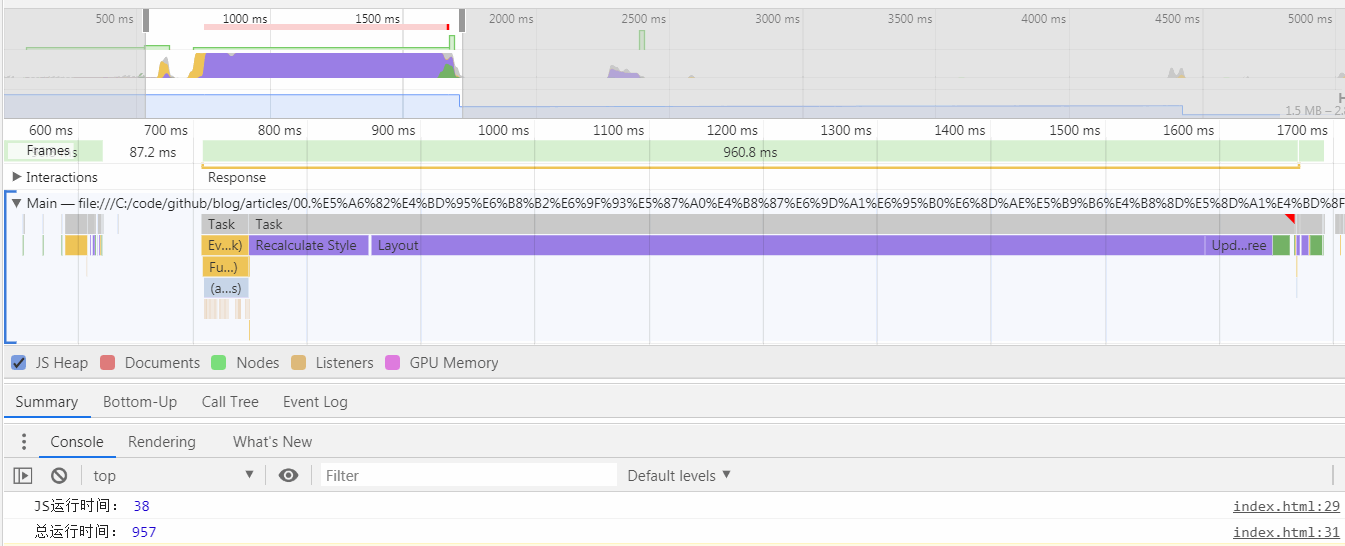Grab the right overview selection handle
1345x546 pixels.
[462, 20]
